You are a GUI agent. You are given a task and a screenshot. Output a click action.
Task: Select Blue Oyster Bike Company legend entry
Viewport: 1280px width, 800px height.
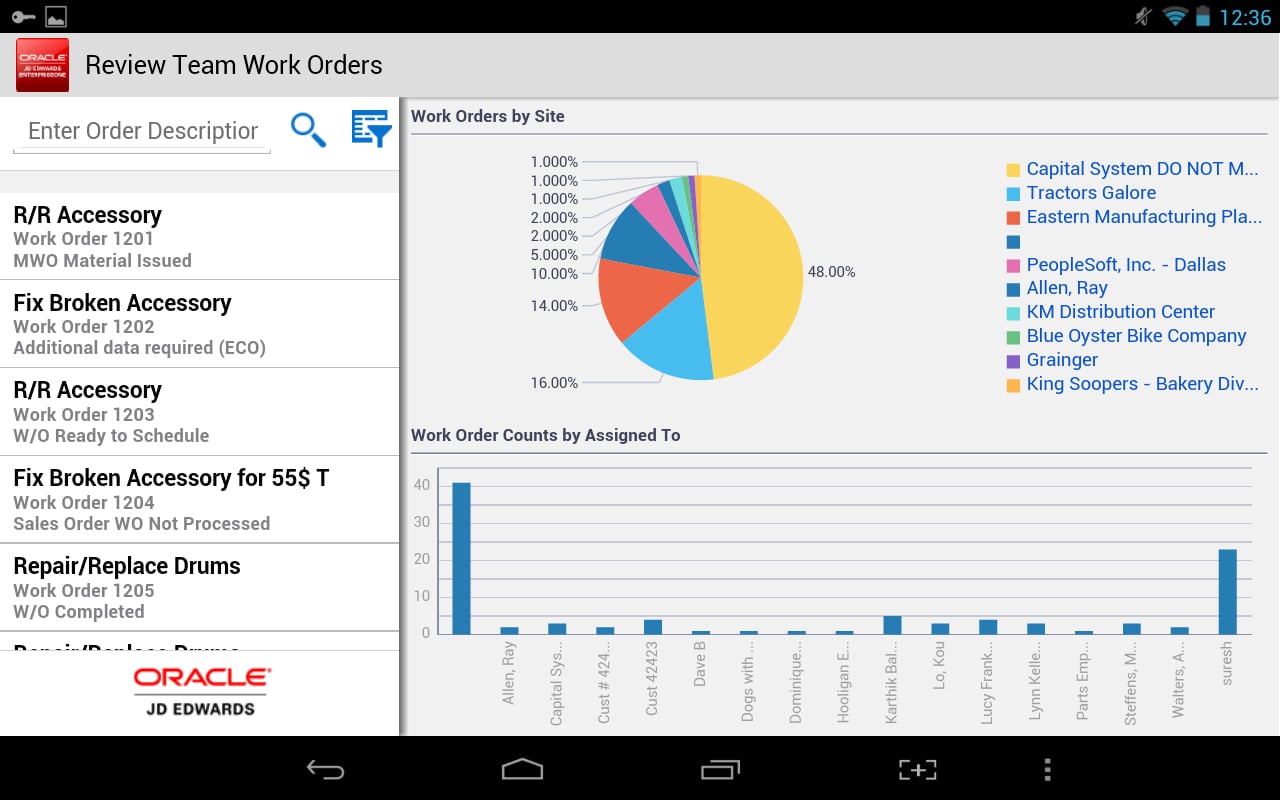click(1136, 336)
